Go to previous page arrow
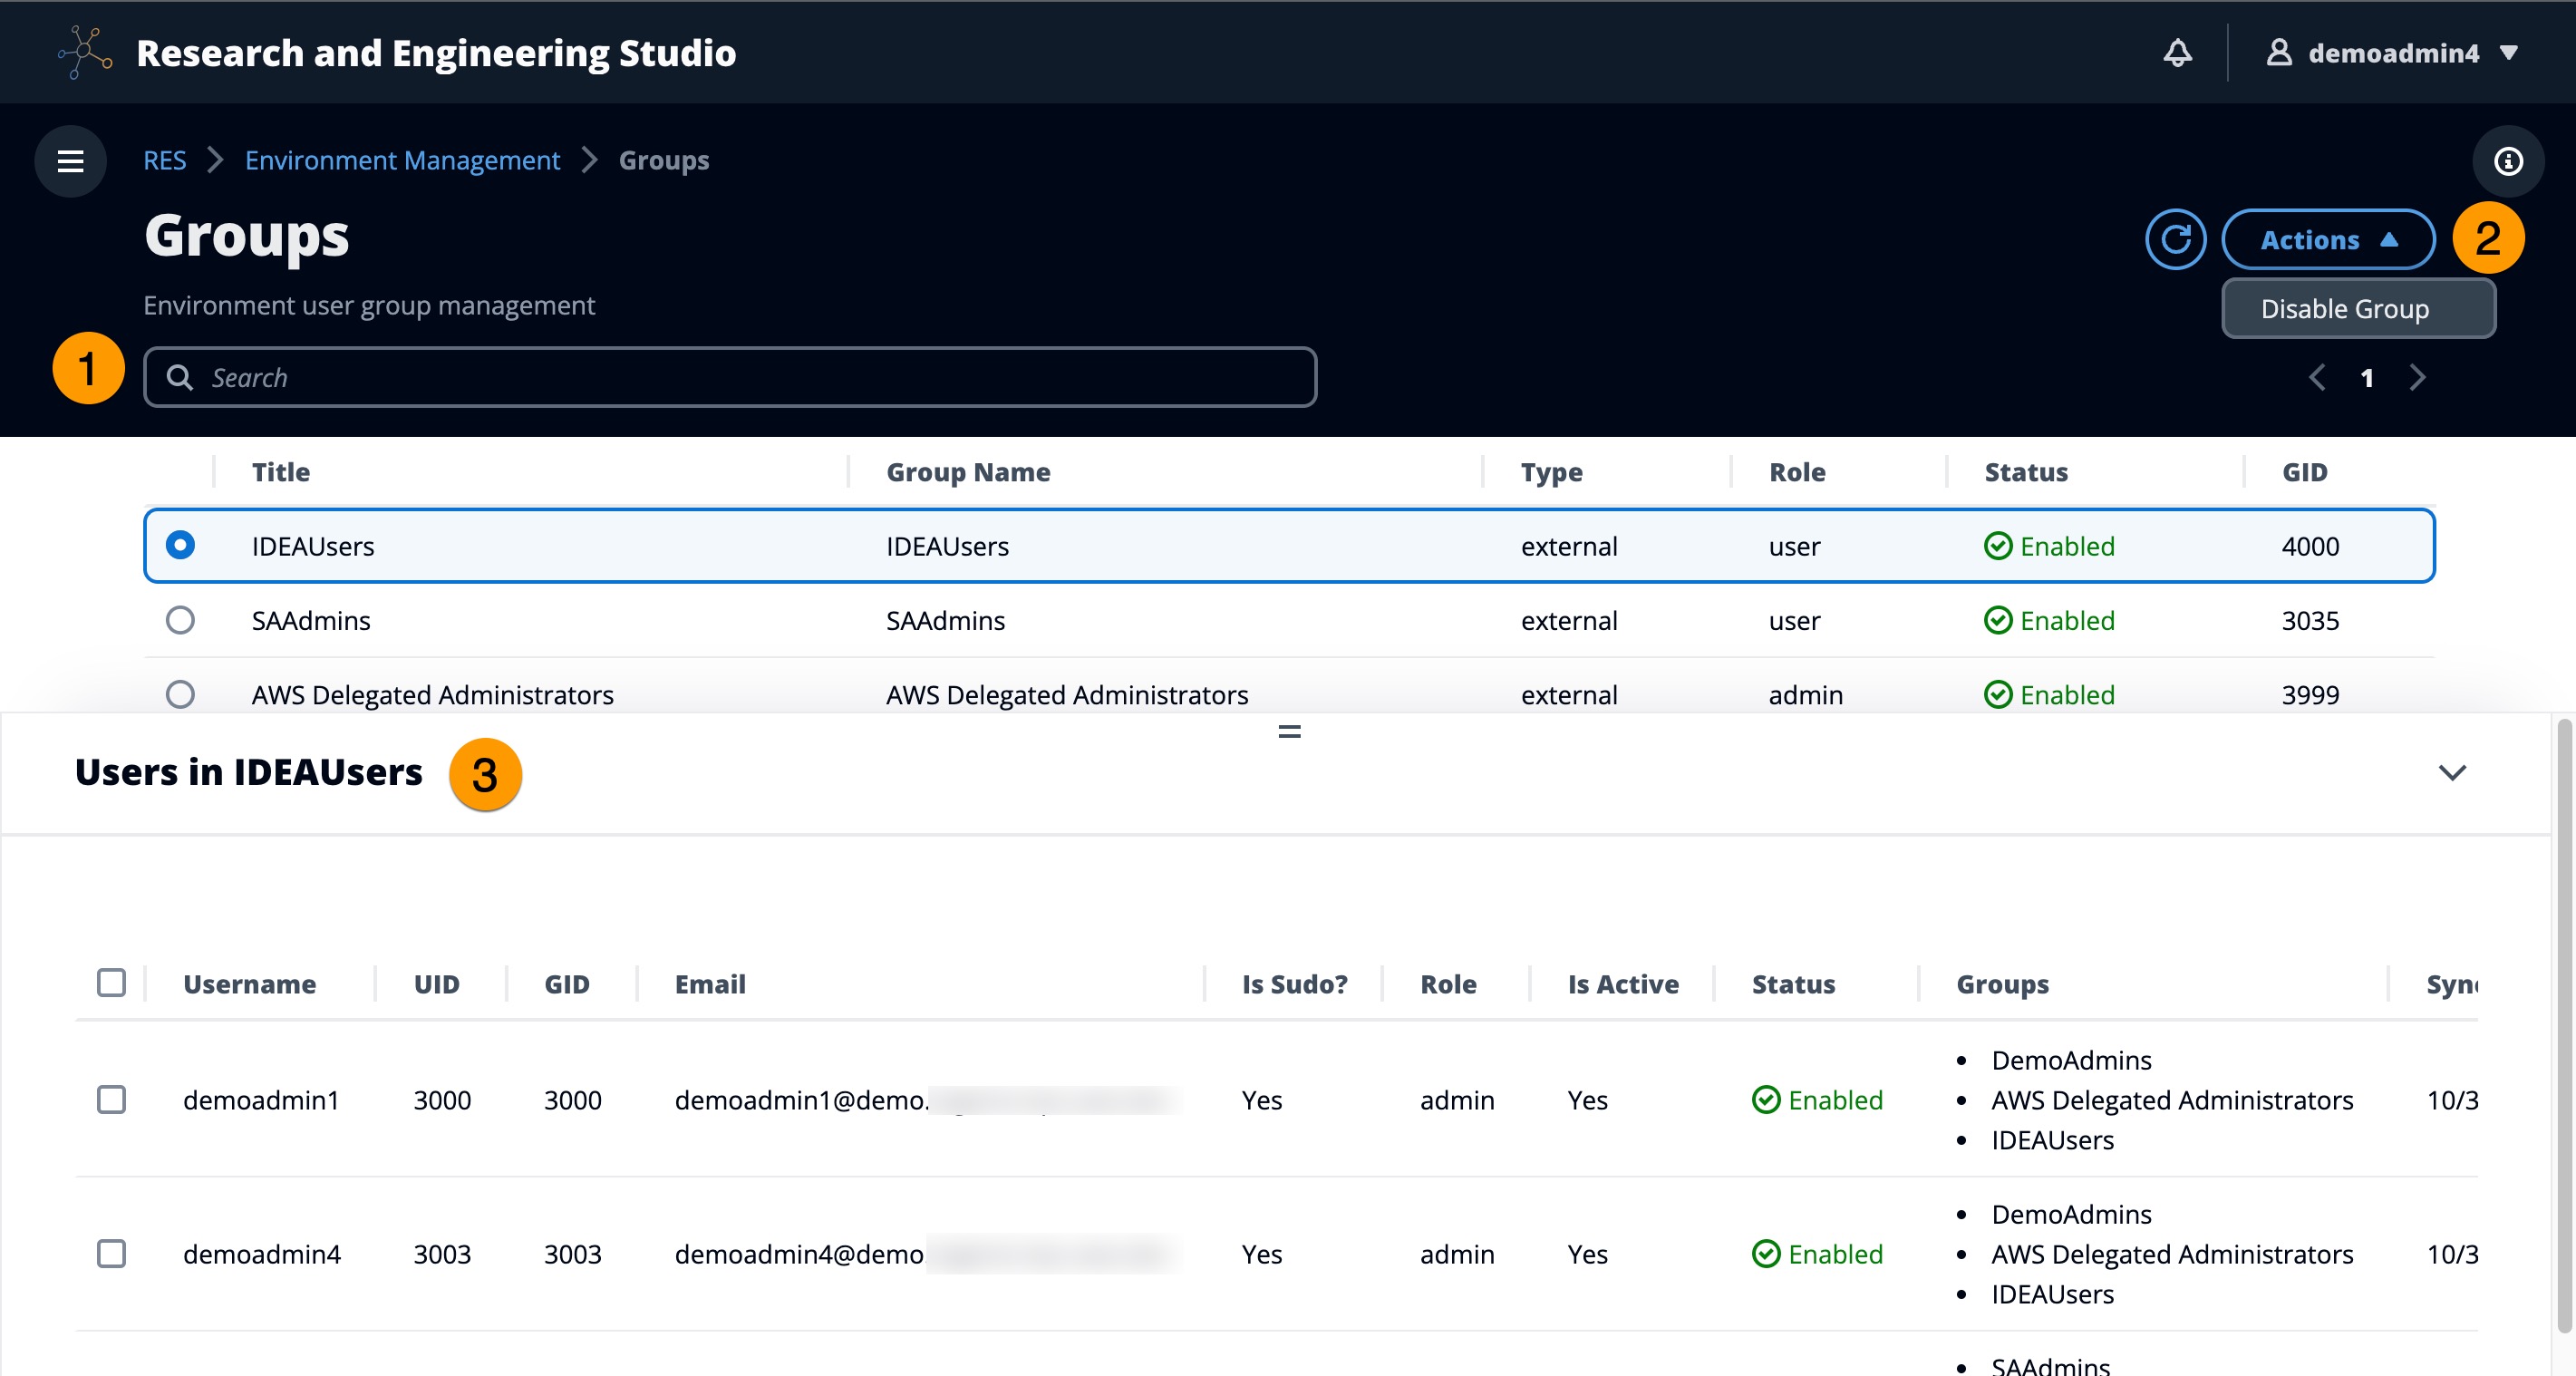 point(2317,378)
